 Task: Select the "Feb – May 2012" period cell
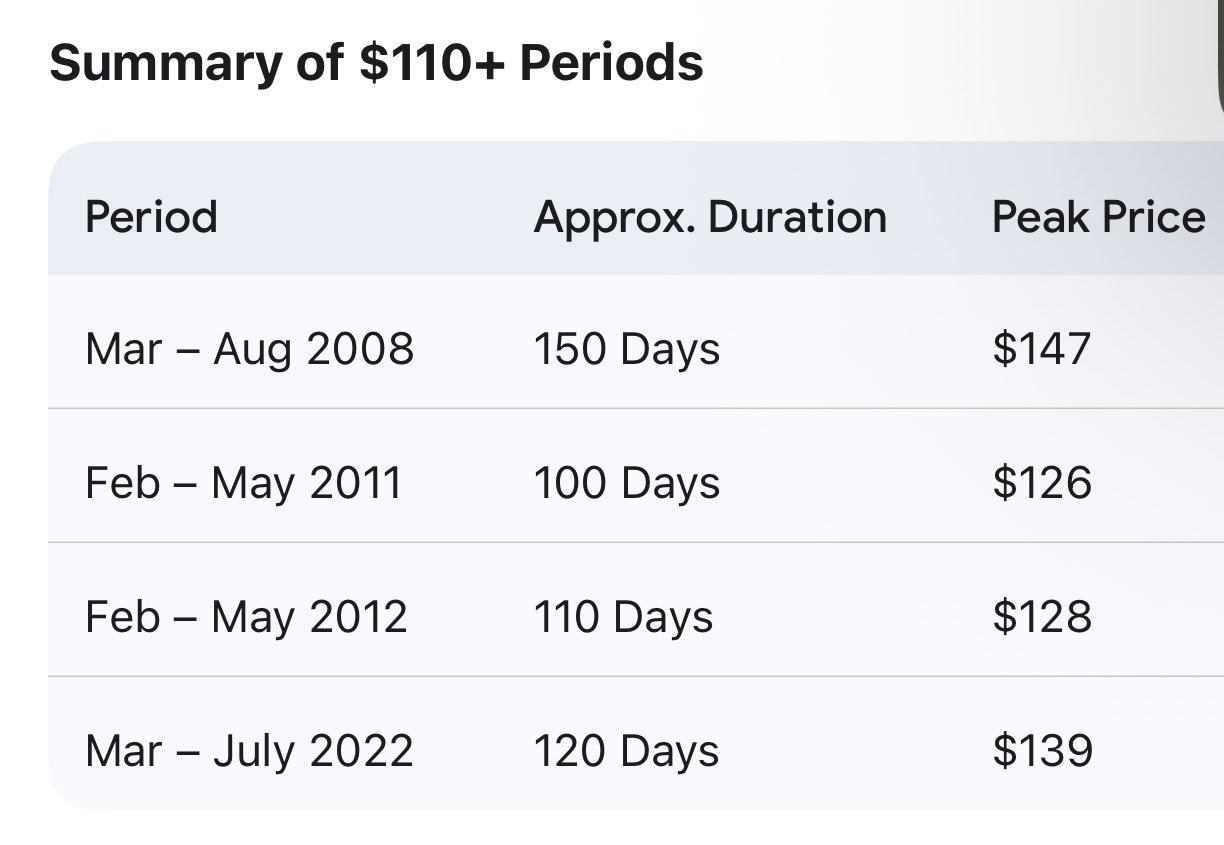pyautogui.click(x=246, y=617)
